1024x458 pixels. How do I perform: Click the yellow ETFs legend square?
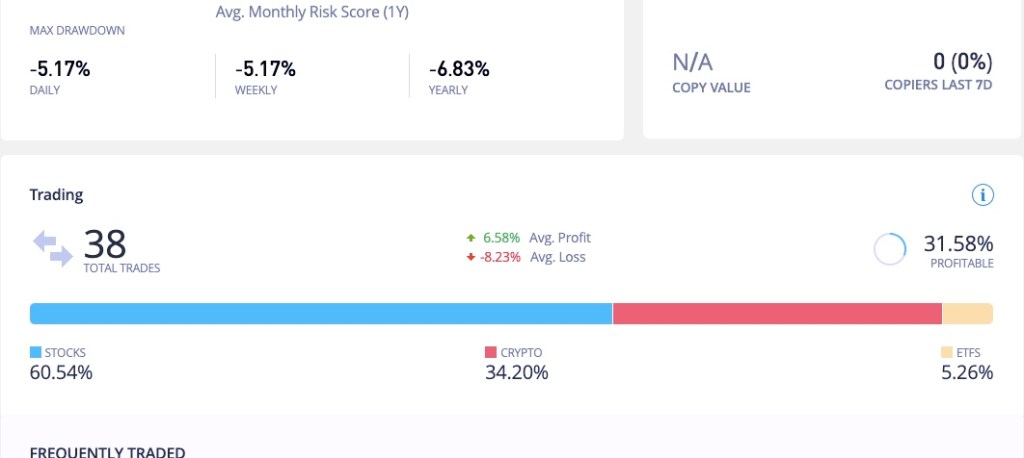[x=946, y=353]
